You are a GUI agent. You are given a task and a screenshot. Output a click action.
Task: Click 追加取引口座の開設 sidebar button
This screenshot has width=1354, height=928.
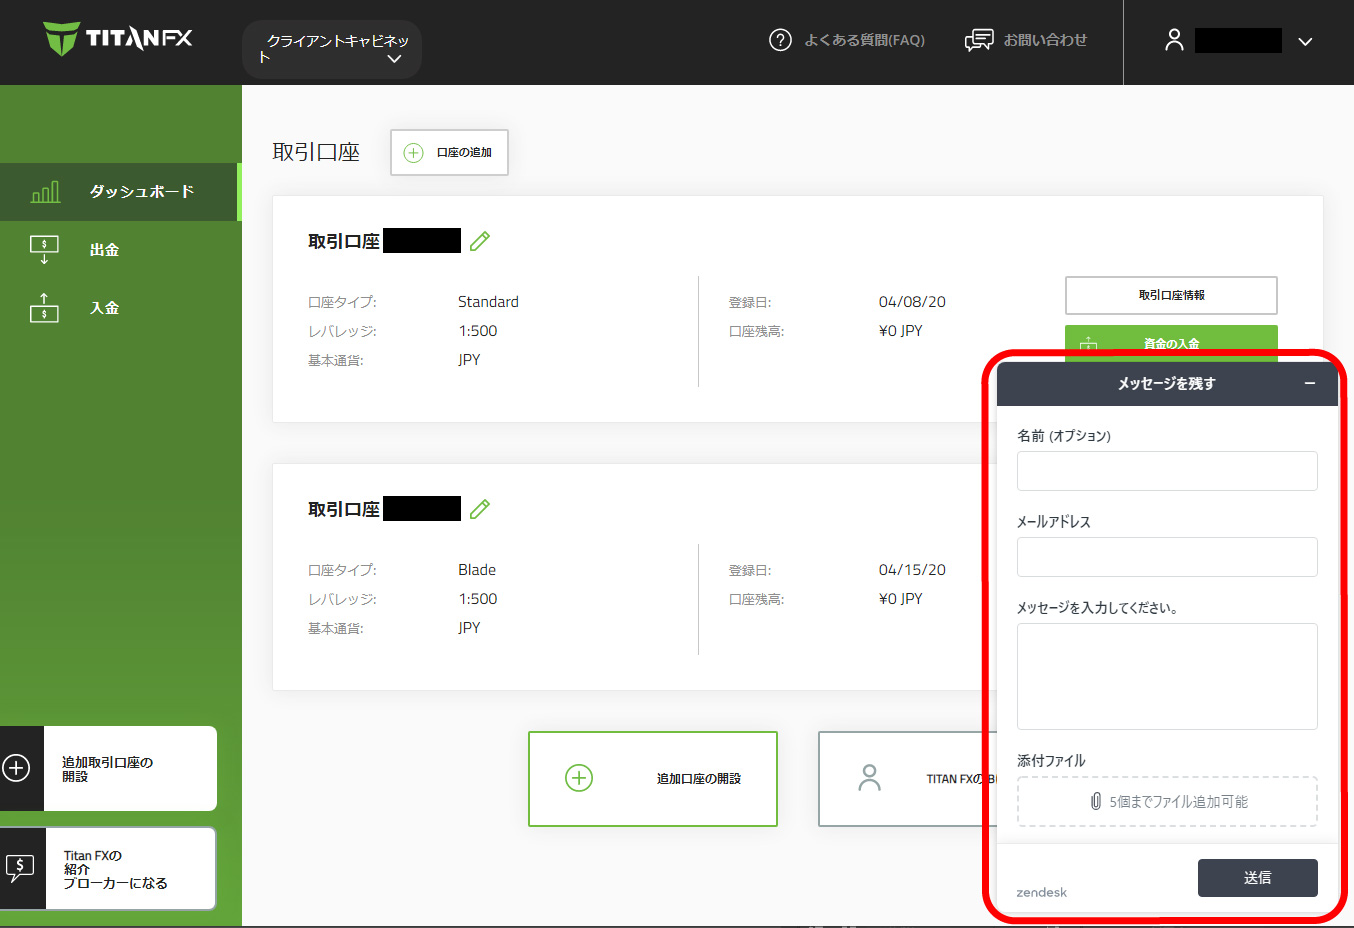pyautogui.click(x=108, y=769)
